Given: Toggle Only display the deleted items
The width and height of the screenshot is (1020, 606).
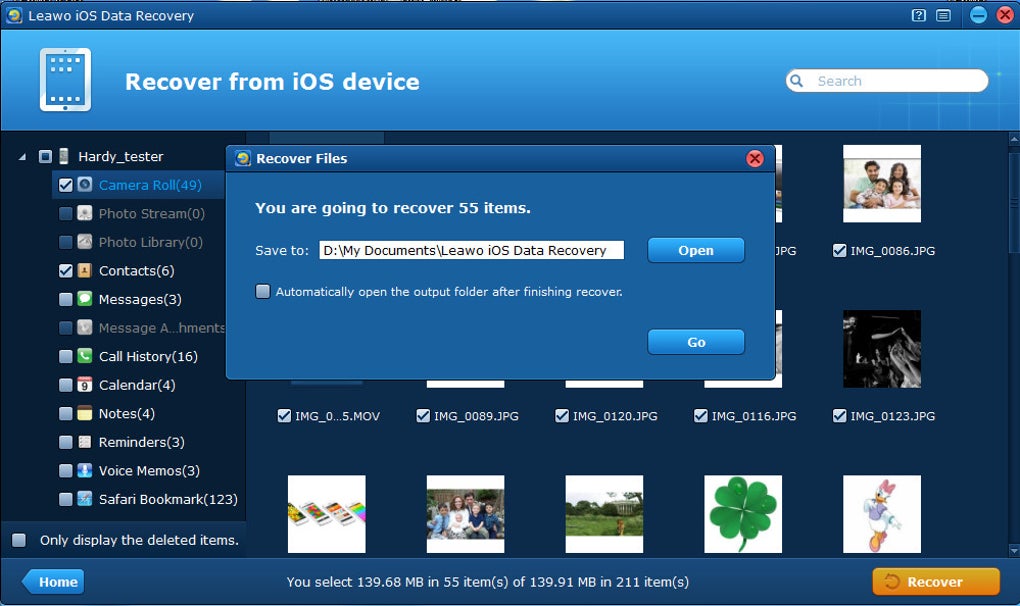Looking at the screenshot, I should tap(19, 540).
